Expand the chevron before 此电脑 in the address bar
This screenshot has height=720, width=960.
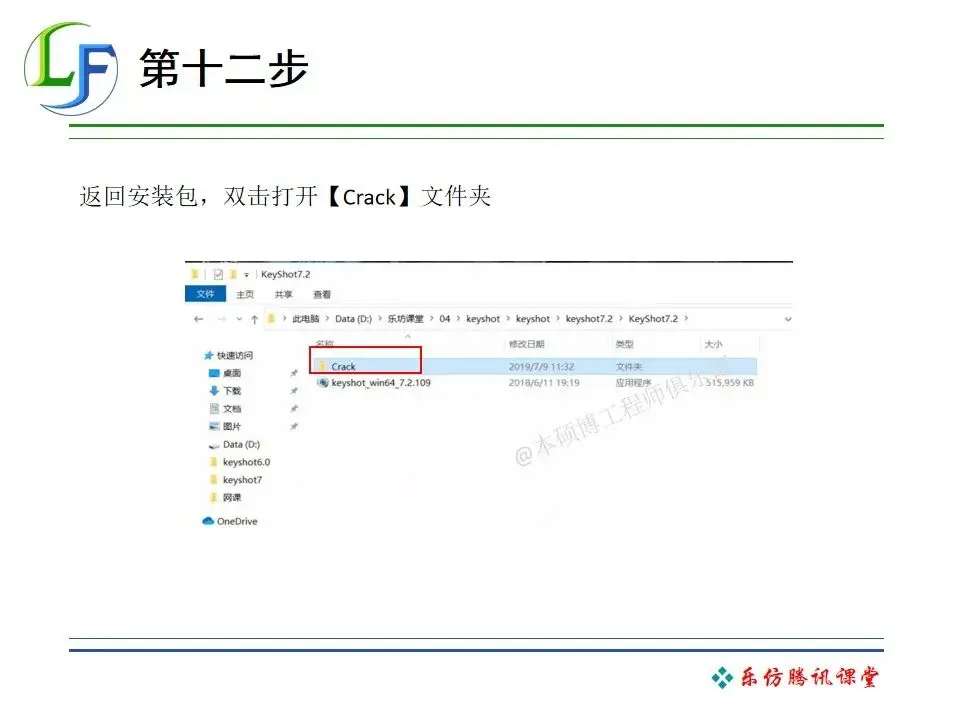click(x=285, y=318)
